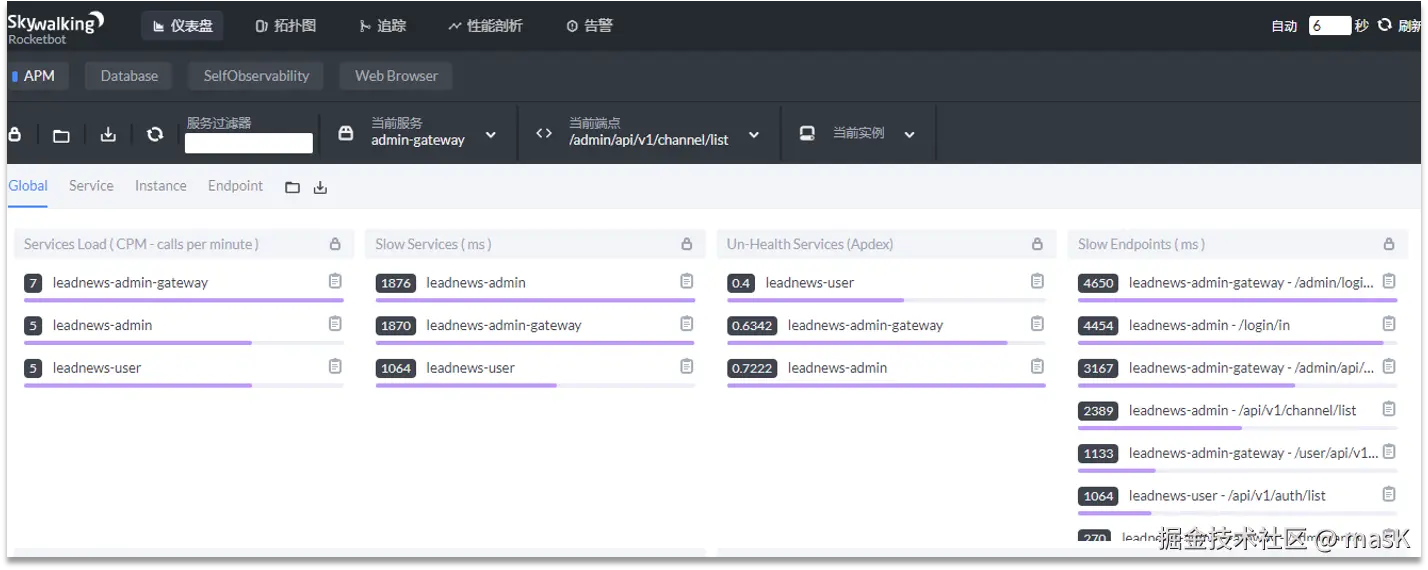Select the Database dashboard tab
Screen dimensions: 1428x570
129,76
